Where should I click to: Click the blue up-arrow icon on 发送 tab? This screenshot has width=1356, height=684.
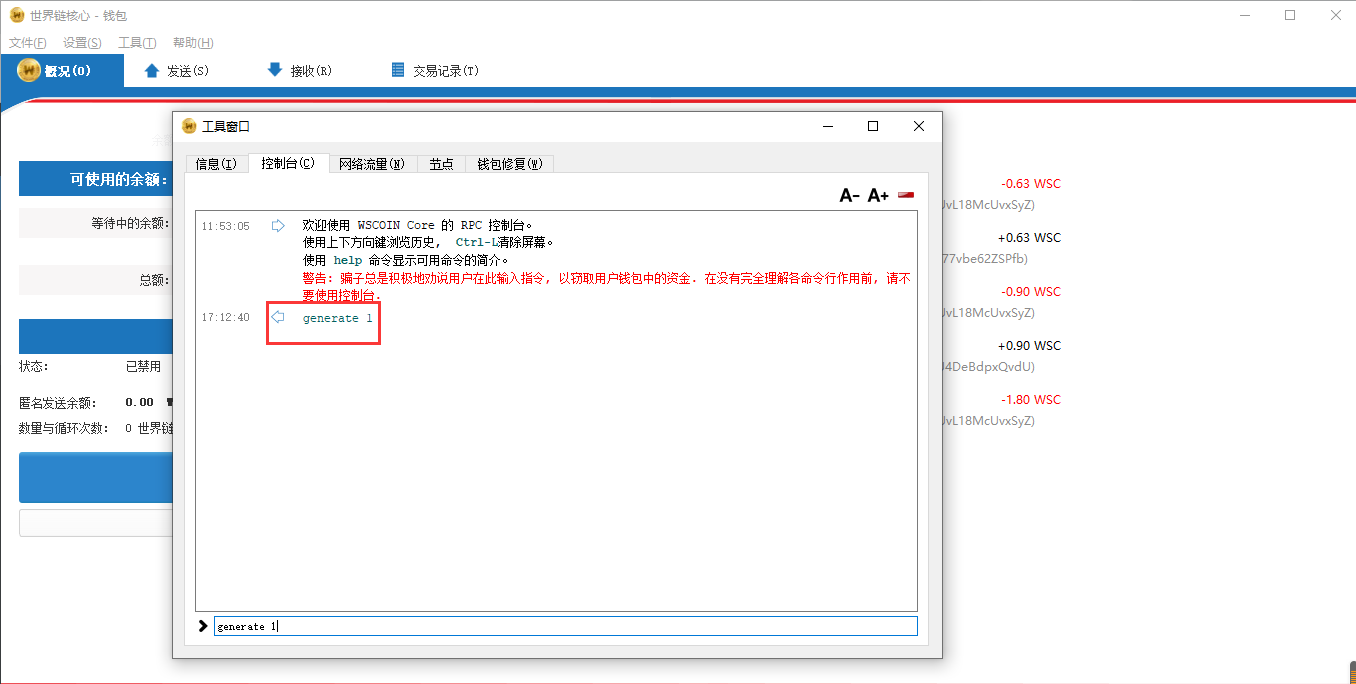point(150,69)
